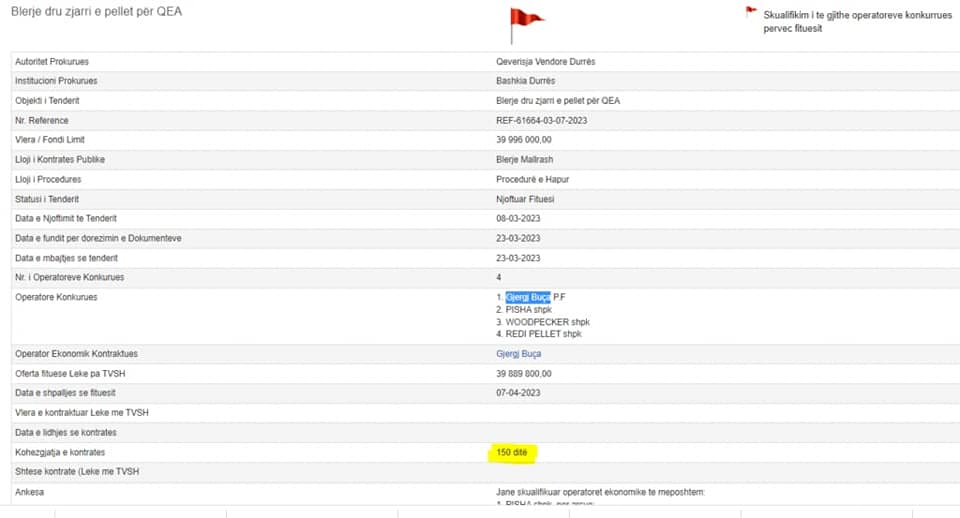This screenshot has height=518, width=960.
Task: Click the PISHA shpk operator entry
Action: (528, 310)
